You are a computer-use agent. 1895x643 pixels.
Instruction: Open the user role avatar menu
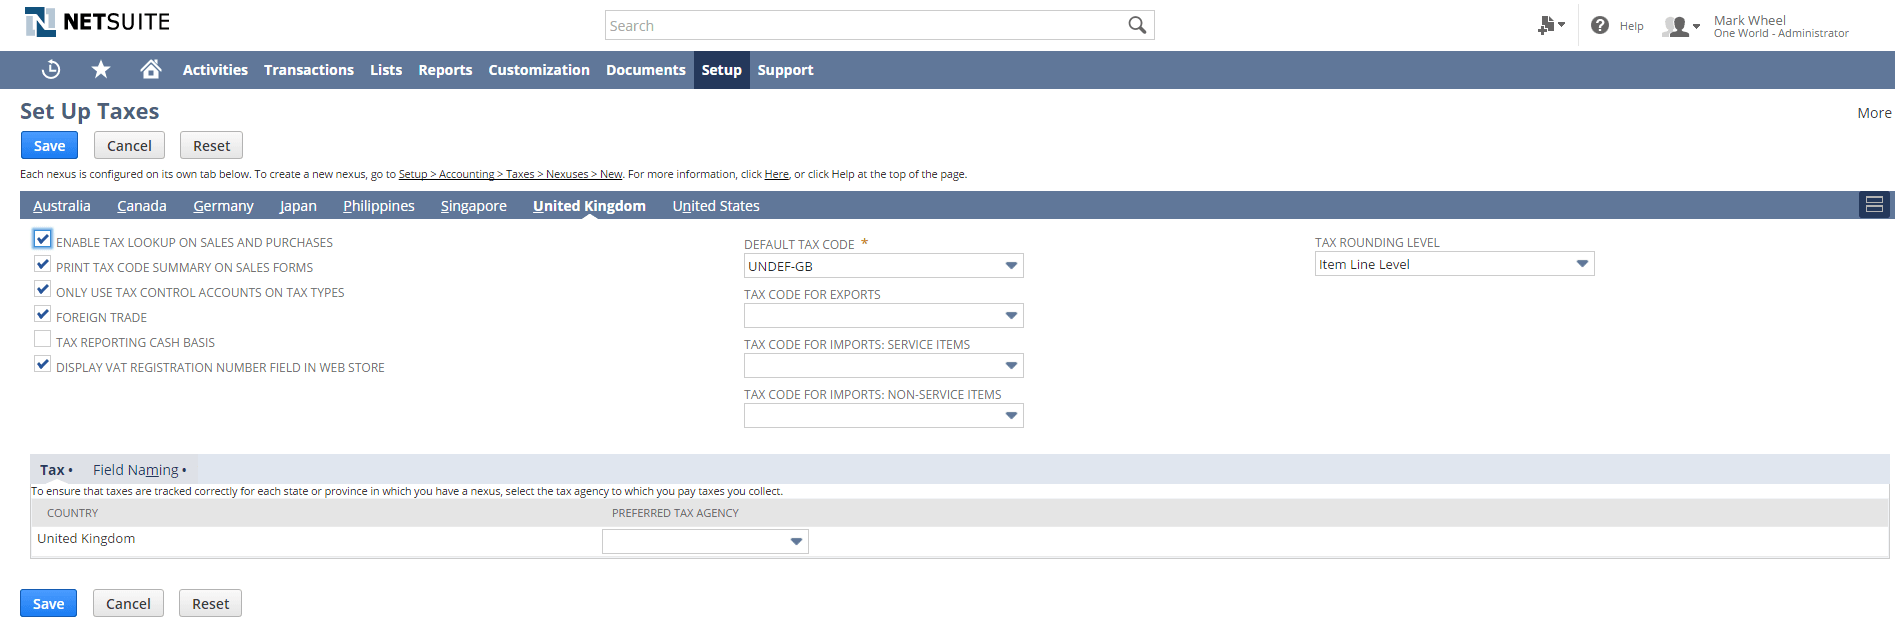(x=1681, y=26)
